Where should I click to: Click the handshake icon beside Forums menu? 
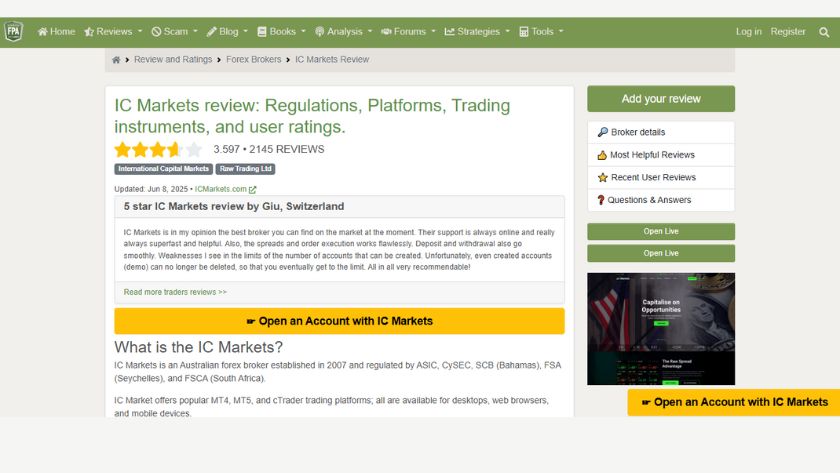pos(386,32)
